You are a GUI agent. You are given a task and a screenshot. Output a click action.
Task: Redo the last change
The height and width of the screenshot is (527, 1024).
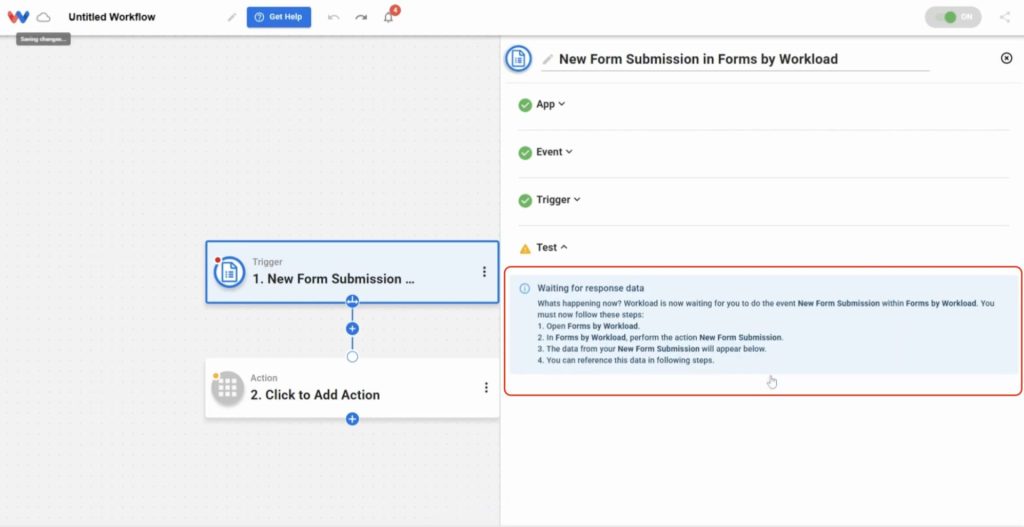pos(361,17)
